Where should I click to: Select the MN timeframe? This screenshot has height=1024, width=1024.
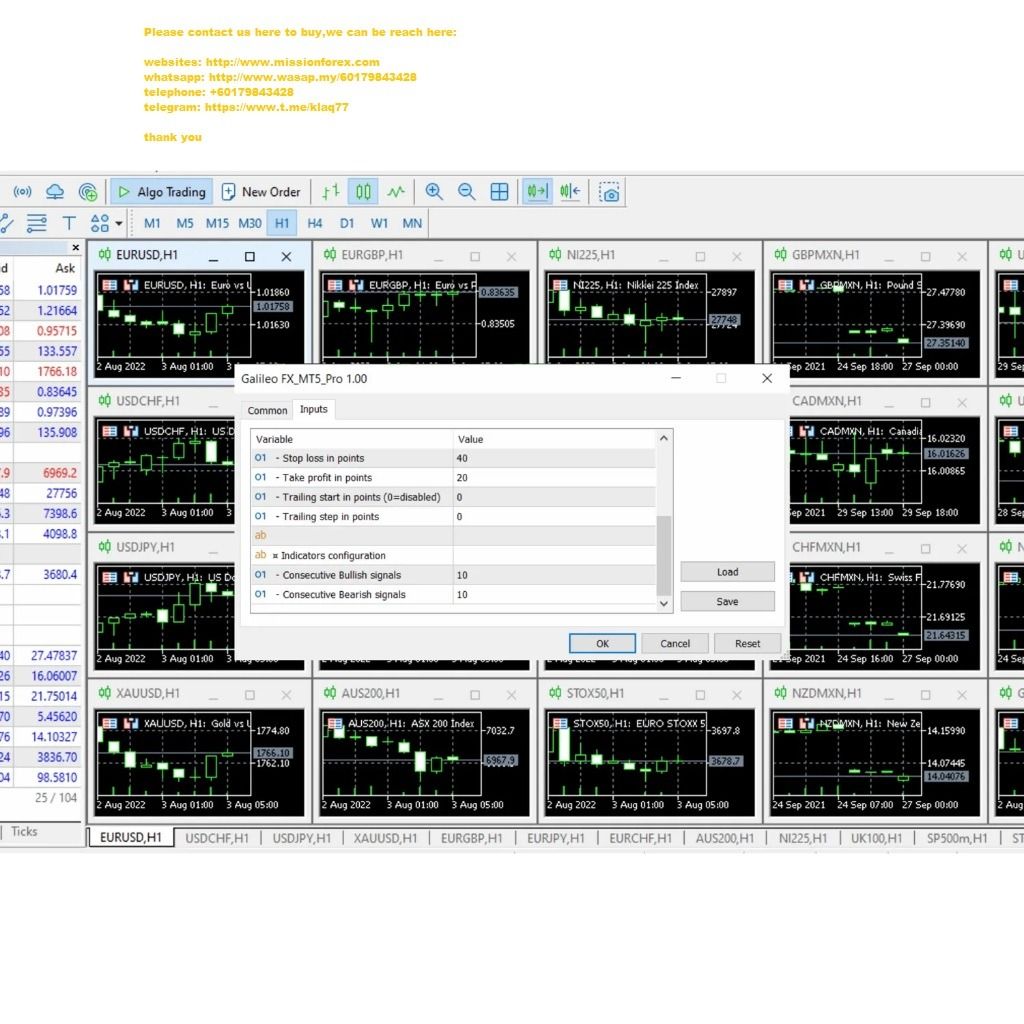click(412, 223)
